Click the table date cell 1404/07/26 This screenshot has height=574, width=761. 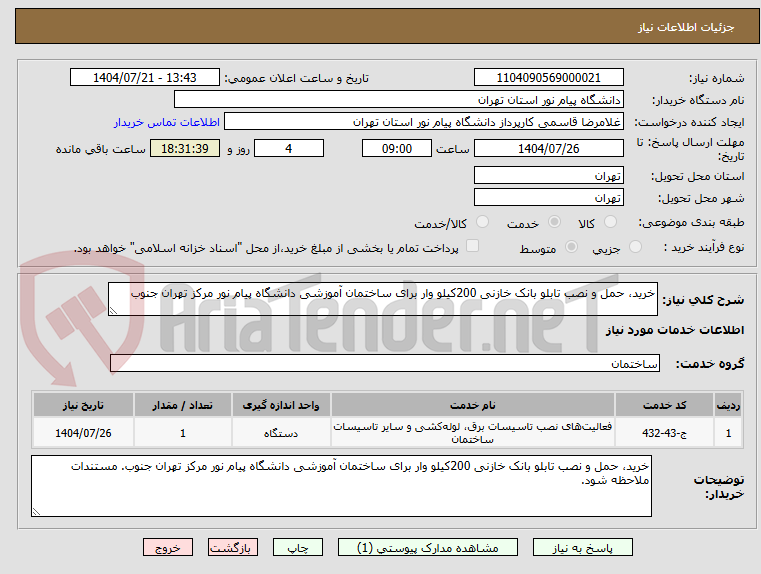click(x=83, y=433)
